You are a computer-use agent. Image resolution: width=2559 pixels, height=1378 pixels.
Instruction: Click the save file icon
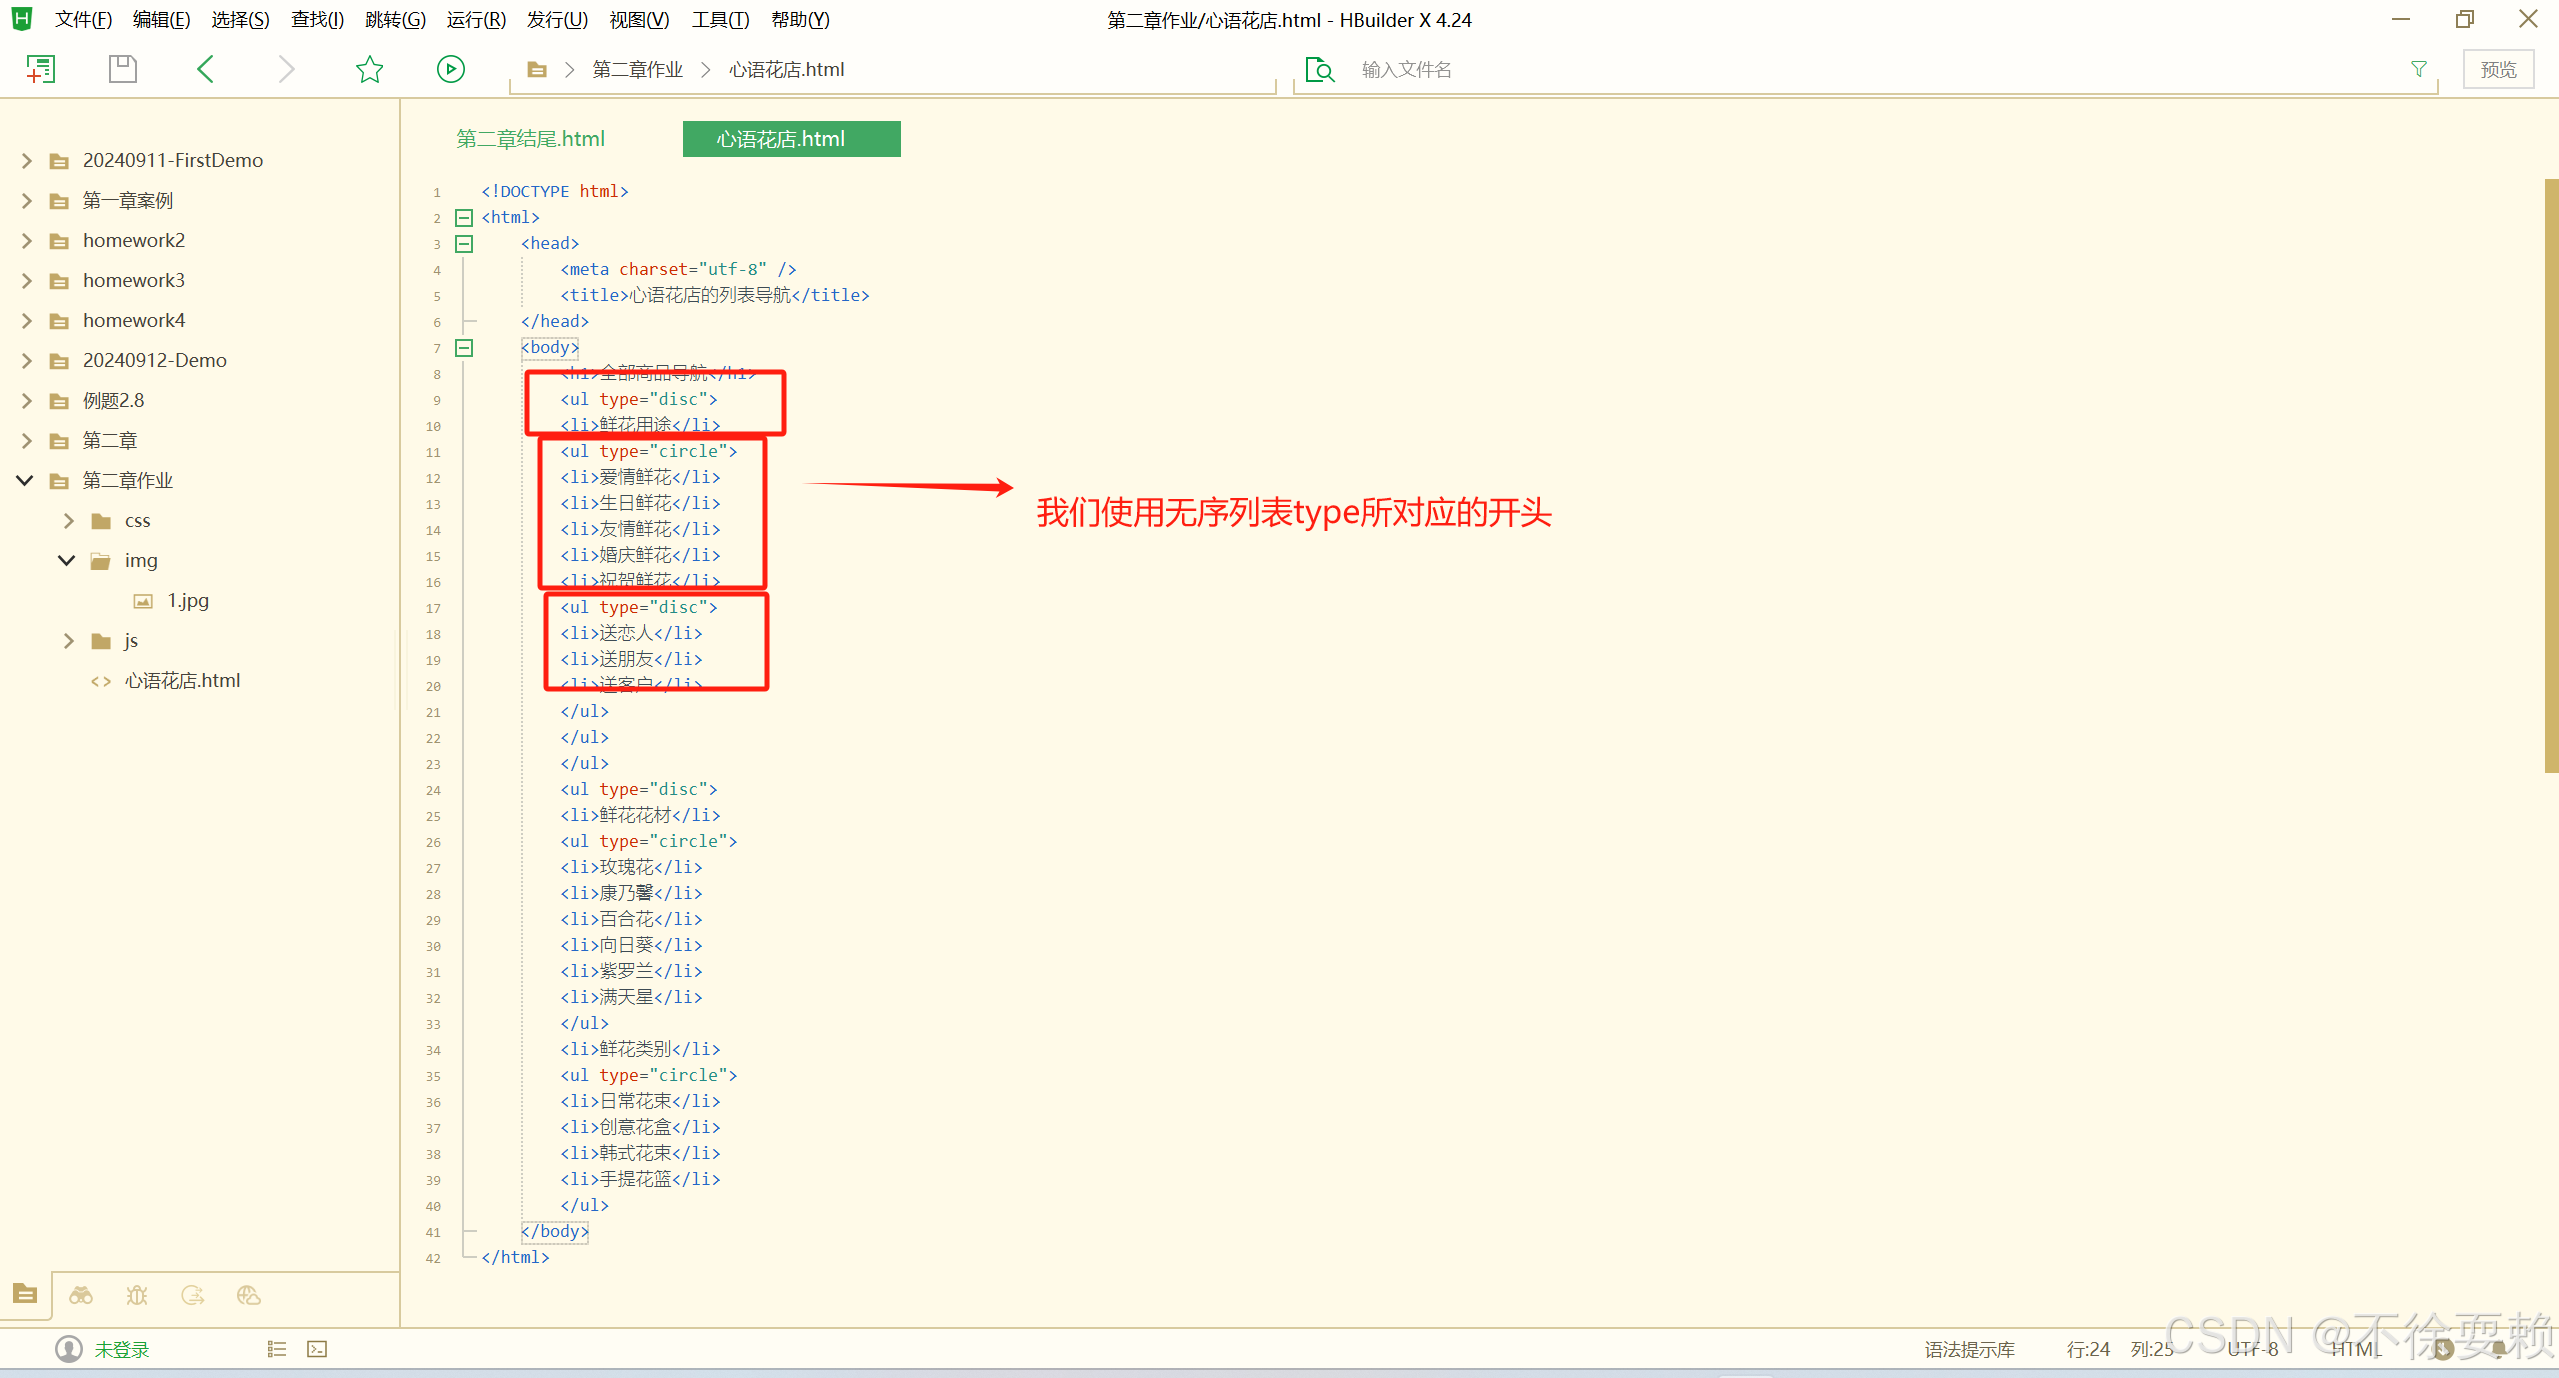pos(122,69)
